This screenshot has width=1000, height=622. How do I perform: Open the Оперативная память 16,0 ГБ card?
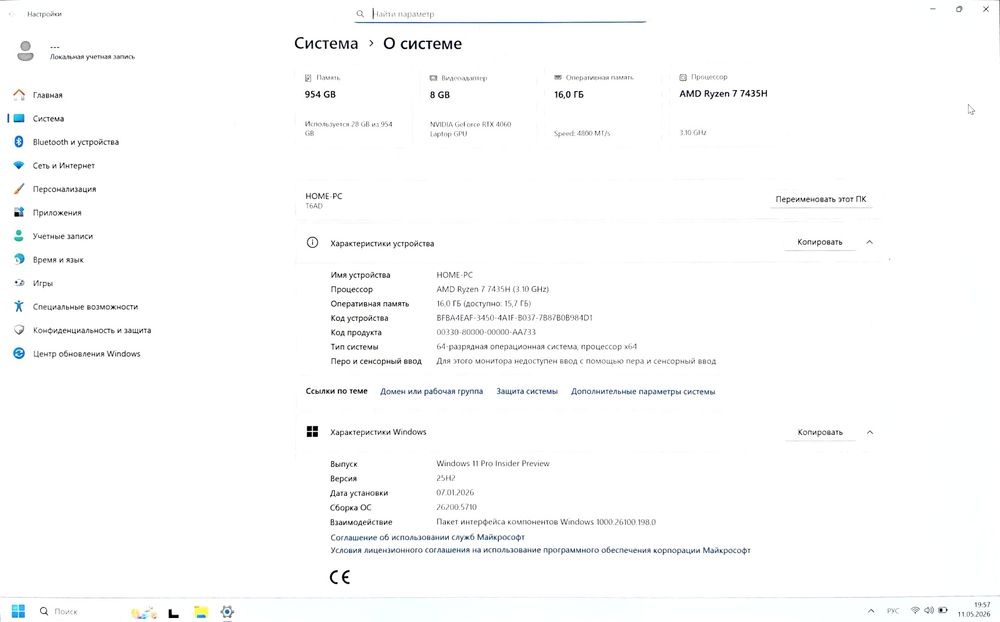point(603,105)
